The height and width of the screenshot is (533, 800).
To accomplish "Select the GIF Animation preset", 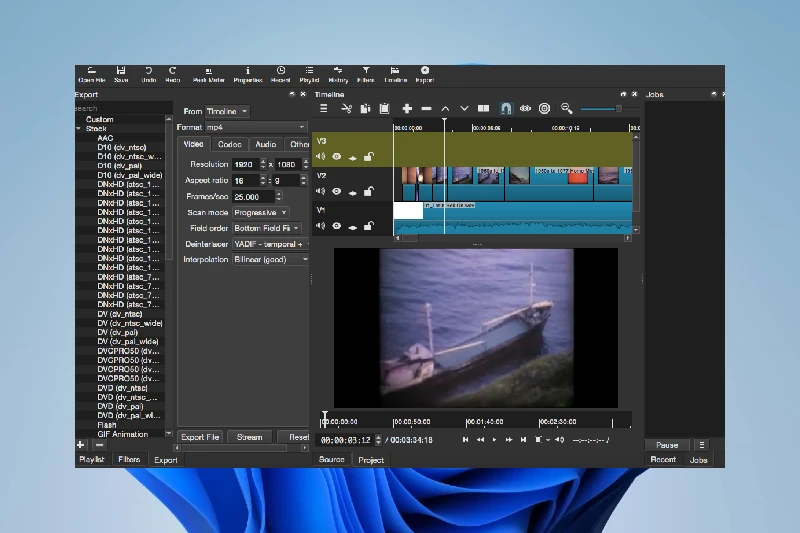I will 122,434.
